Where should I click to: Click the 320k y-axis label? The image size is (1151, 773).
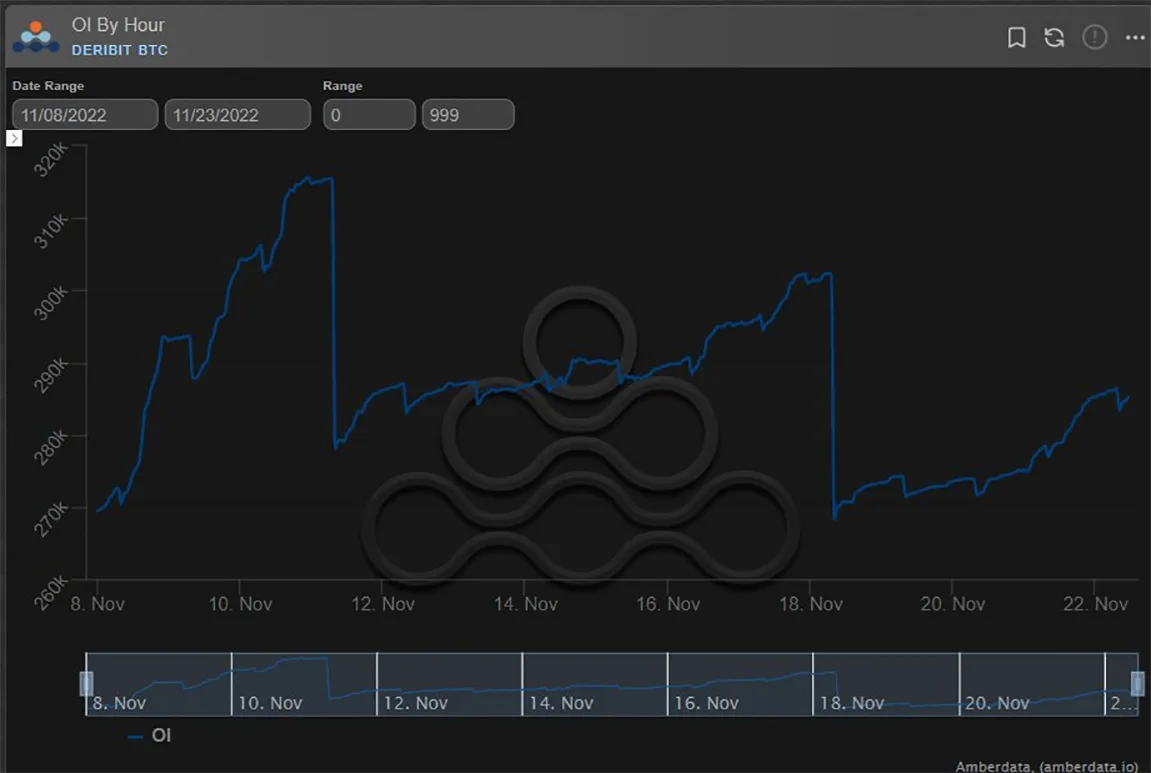coord(51,160)
